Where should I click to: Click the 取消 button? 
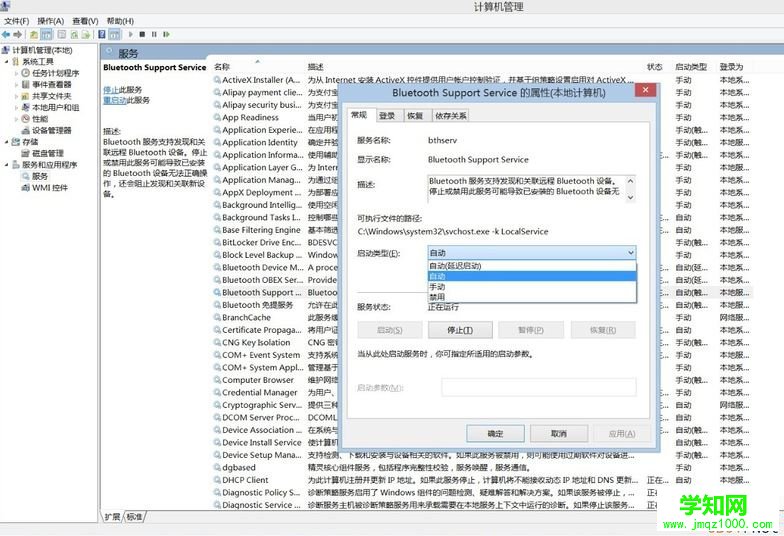[559, 434]
